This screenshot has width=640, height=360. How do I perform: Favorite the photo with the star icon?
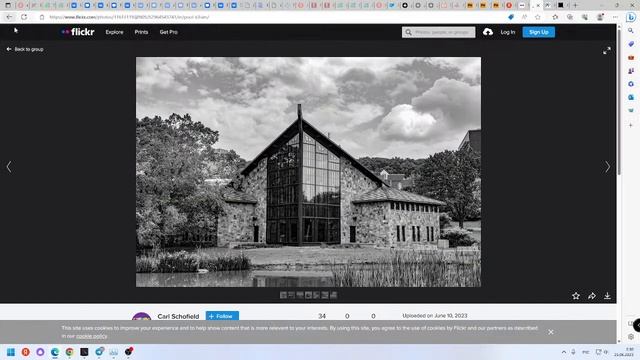click(x=576, y=296)
